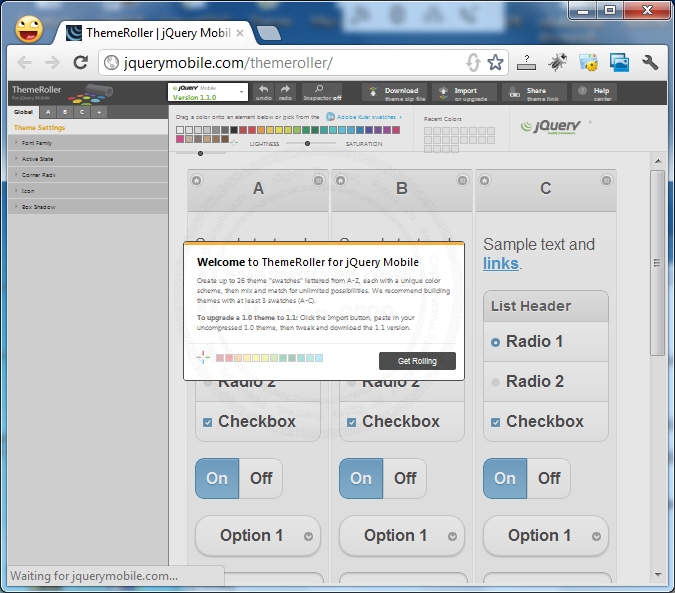The width and height of the screenshot is (675, 593).
Task: Click On in swatch A toggle
Action: (217, 478)
